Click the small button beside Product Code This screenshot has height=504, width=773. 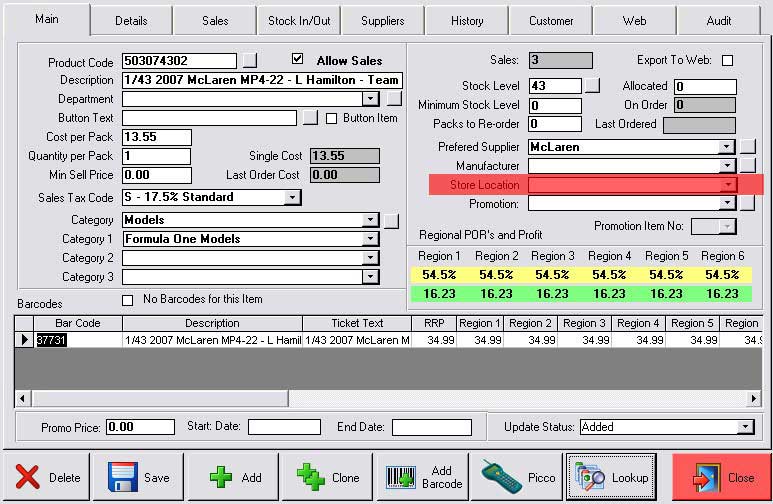pyautogui.click(x=250, y=61)
